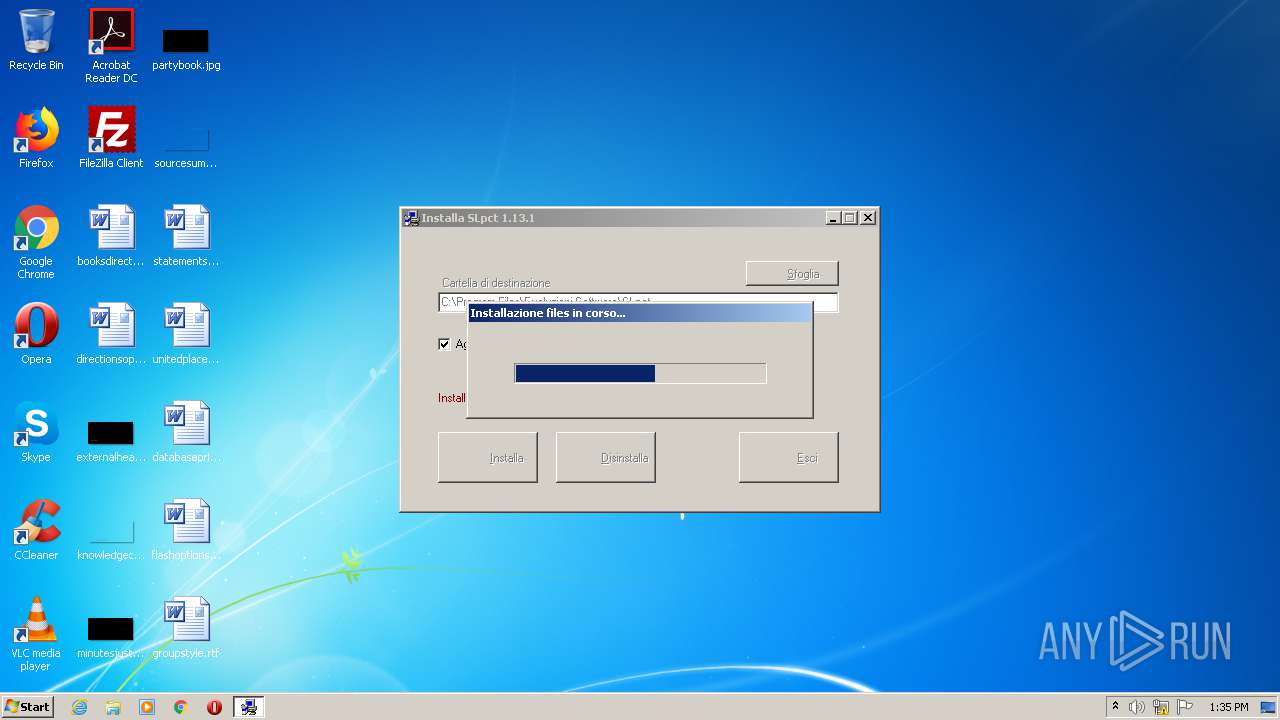
Task: Minimize the Installa SLpct window
Action: (833, 218)
